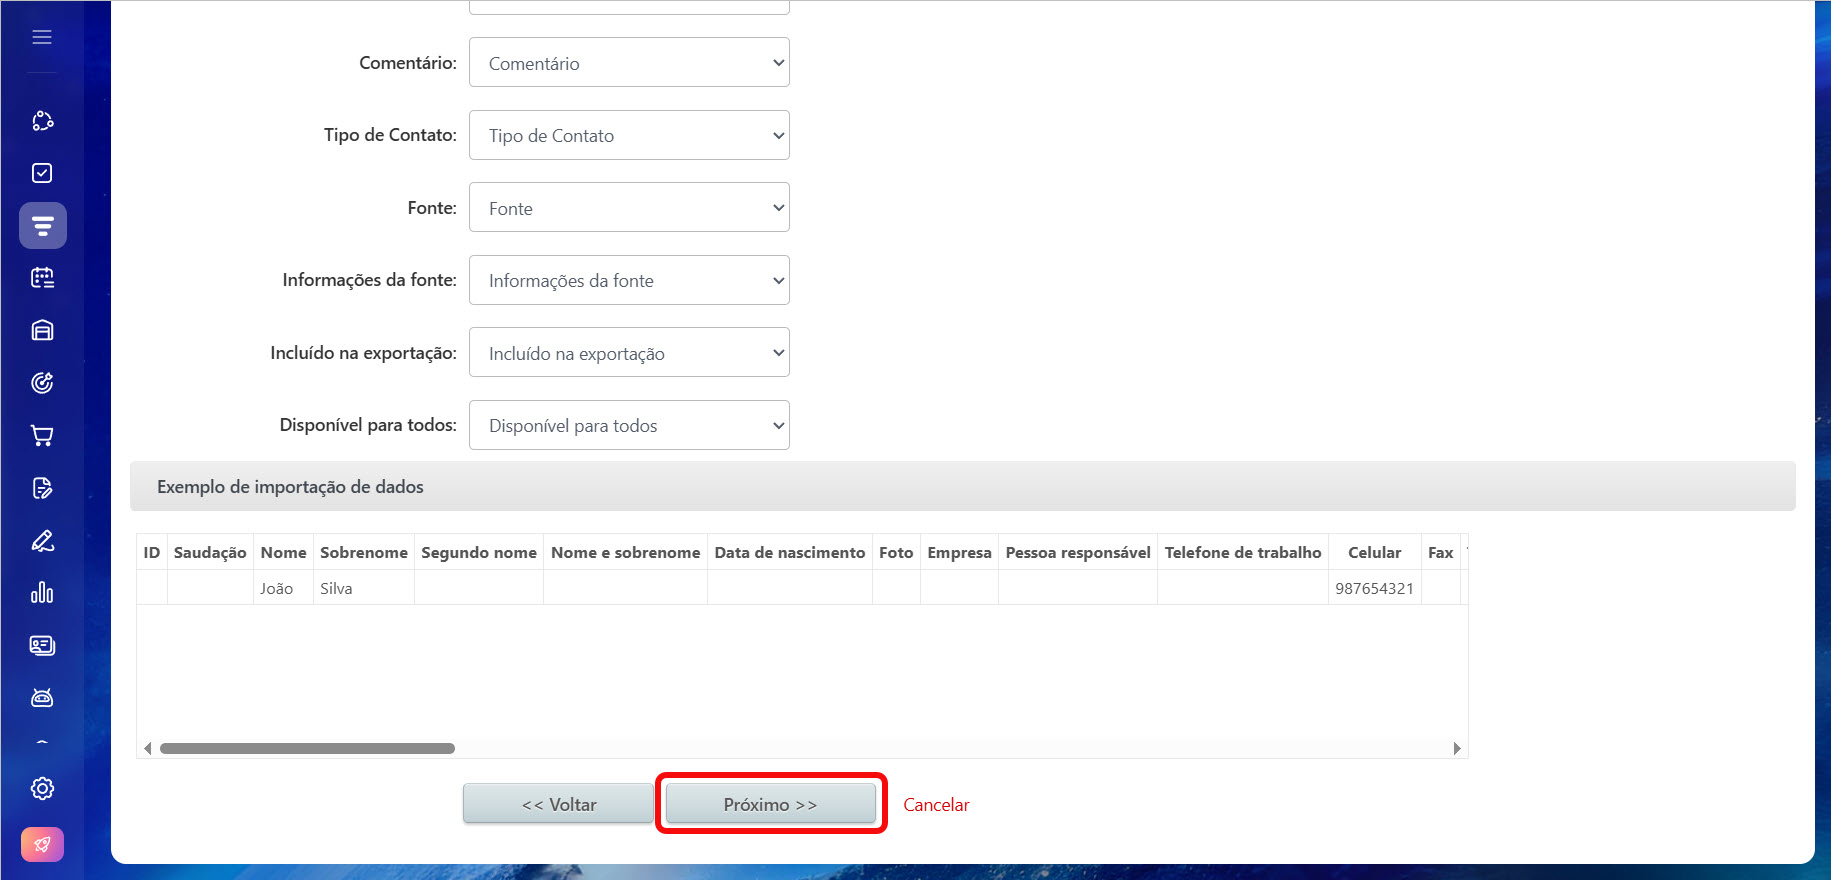The width and height of the screenshot is (1831, 880).
Task: Click the robot icon in sidebar
Action: [x=42, y=698]
